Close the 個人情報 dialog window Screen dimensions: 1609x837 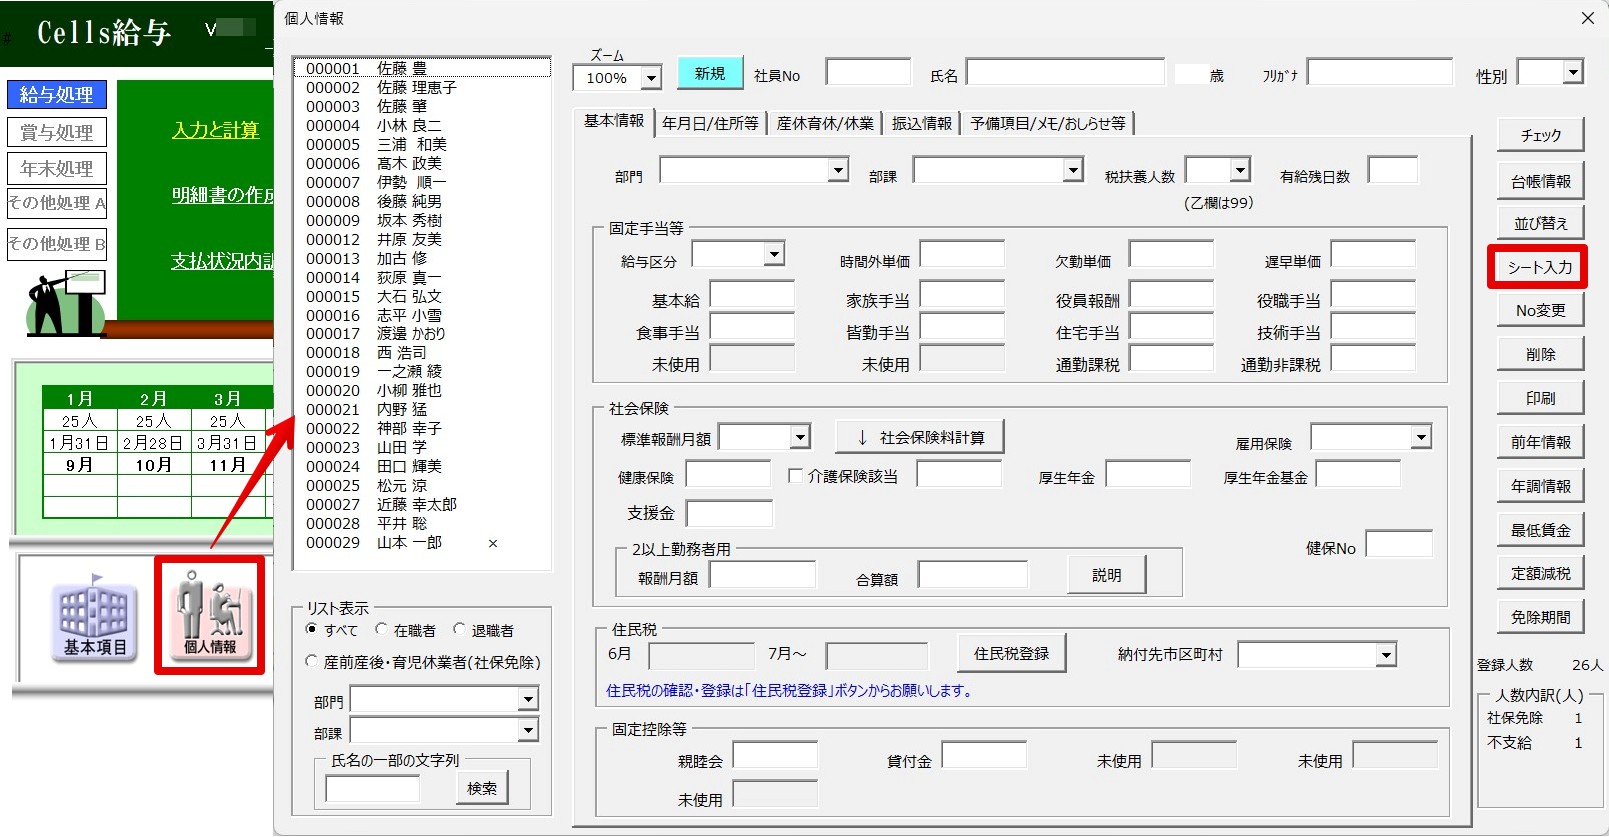click(x=1587, y=18)
